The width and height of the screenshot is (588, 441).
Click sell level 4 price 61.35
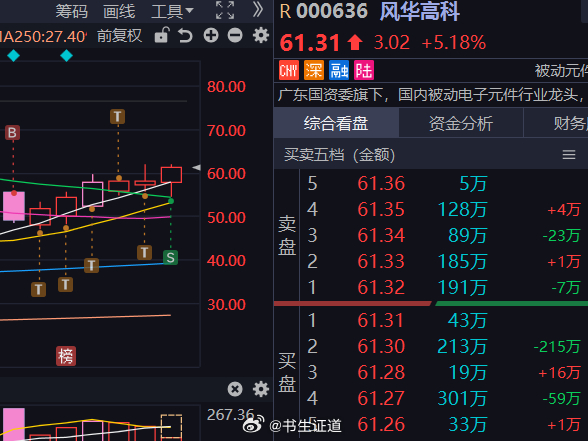(x=381, y=209)
